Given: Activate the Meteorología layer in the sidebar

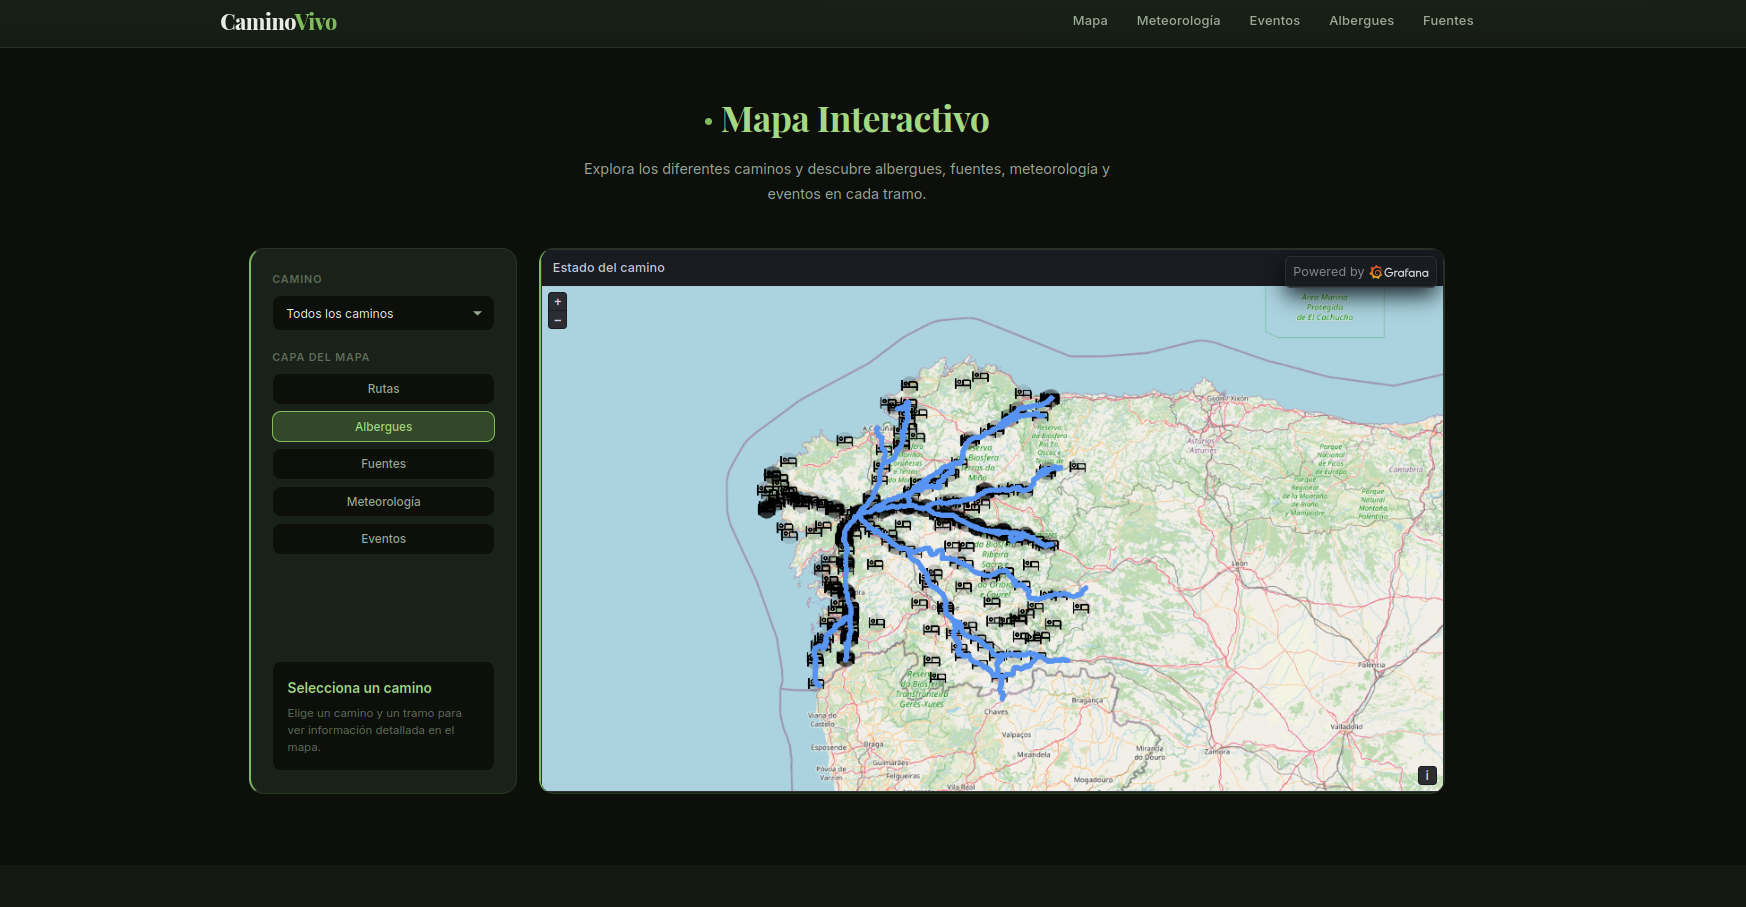Looking at the screenshot, I should point(383,502).
